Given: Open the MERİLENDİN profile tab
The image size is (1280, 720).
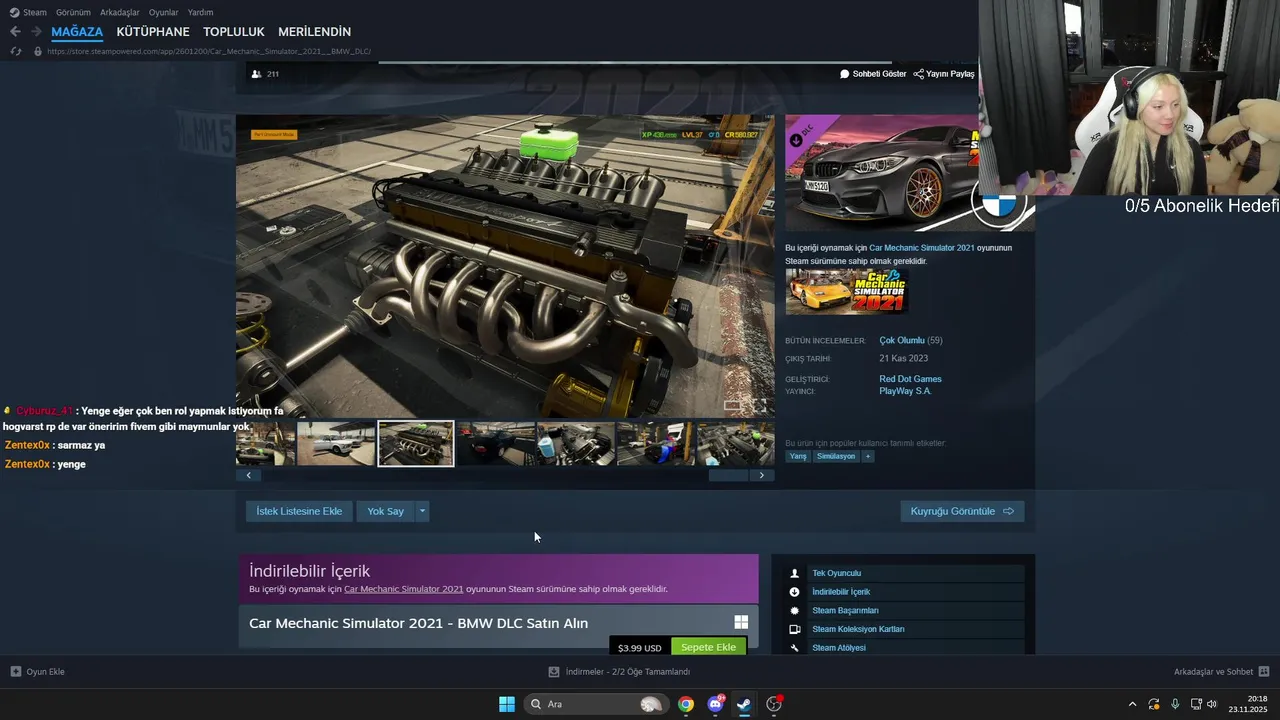Looking at the screenshot, I should pyautogui.click(x=315, y=32).
